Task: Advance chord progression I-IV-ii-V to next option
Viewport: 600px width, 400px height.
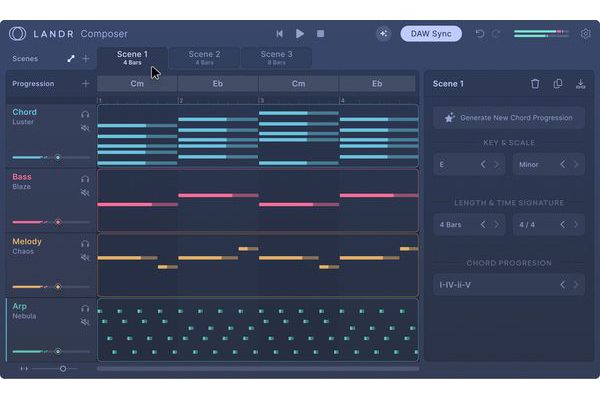Action: pos(576,285)
